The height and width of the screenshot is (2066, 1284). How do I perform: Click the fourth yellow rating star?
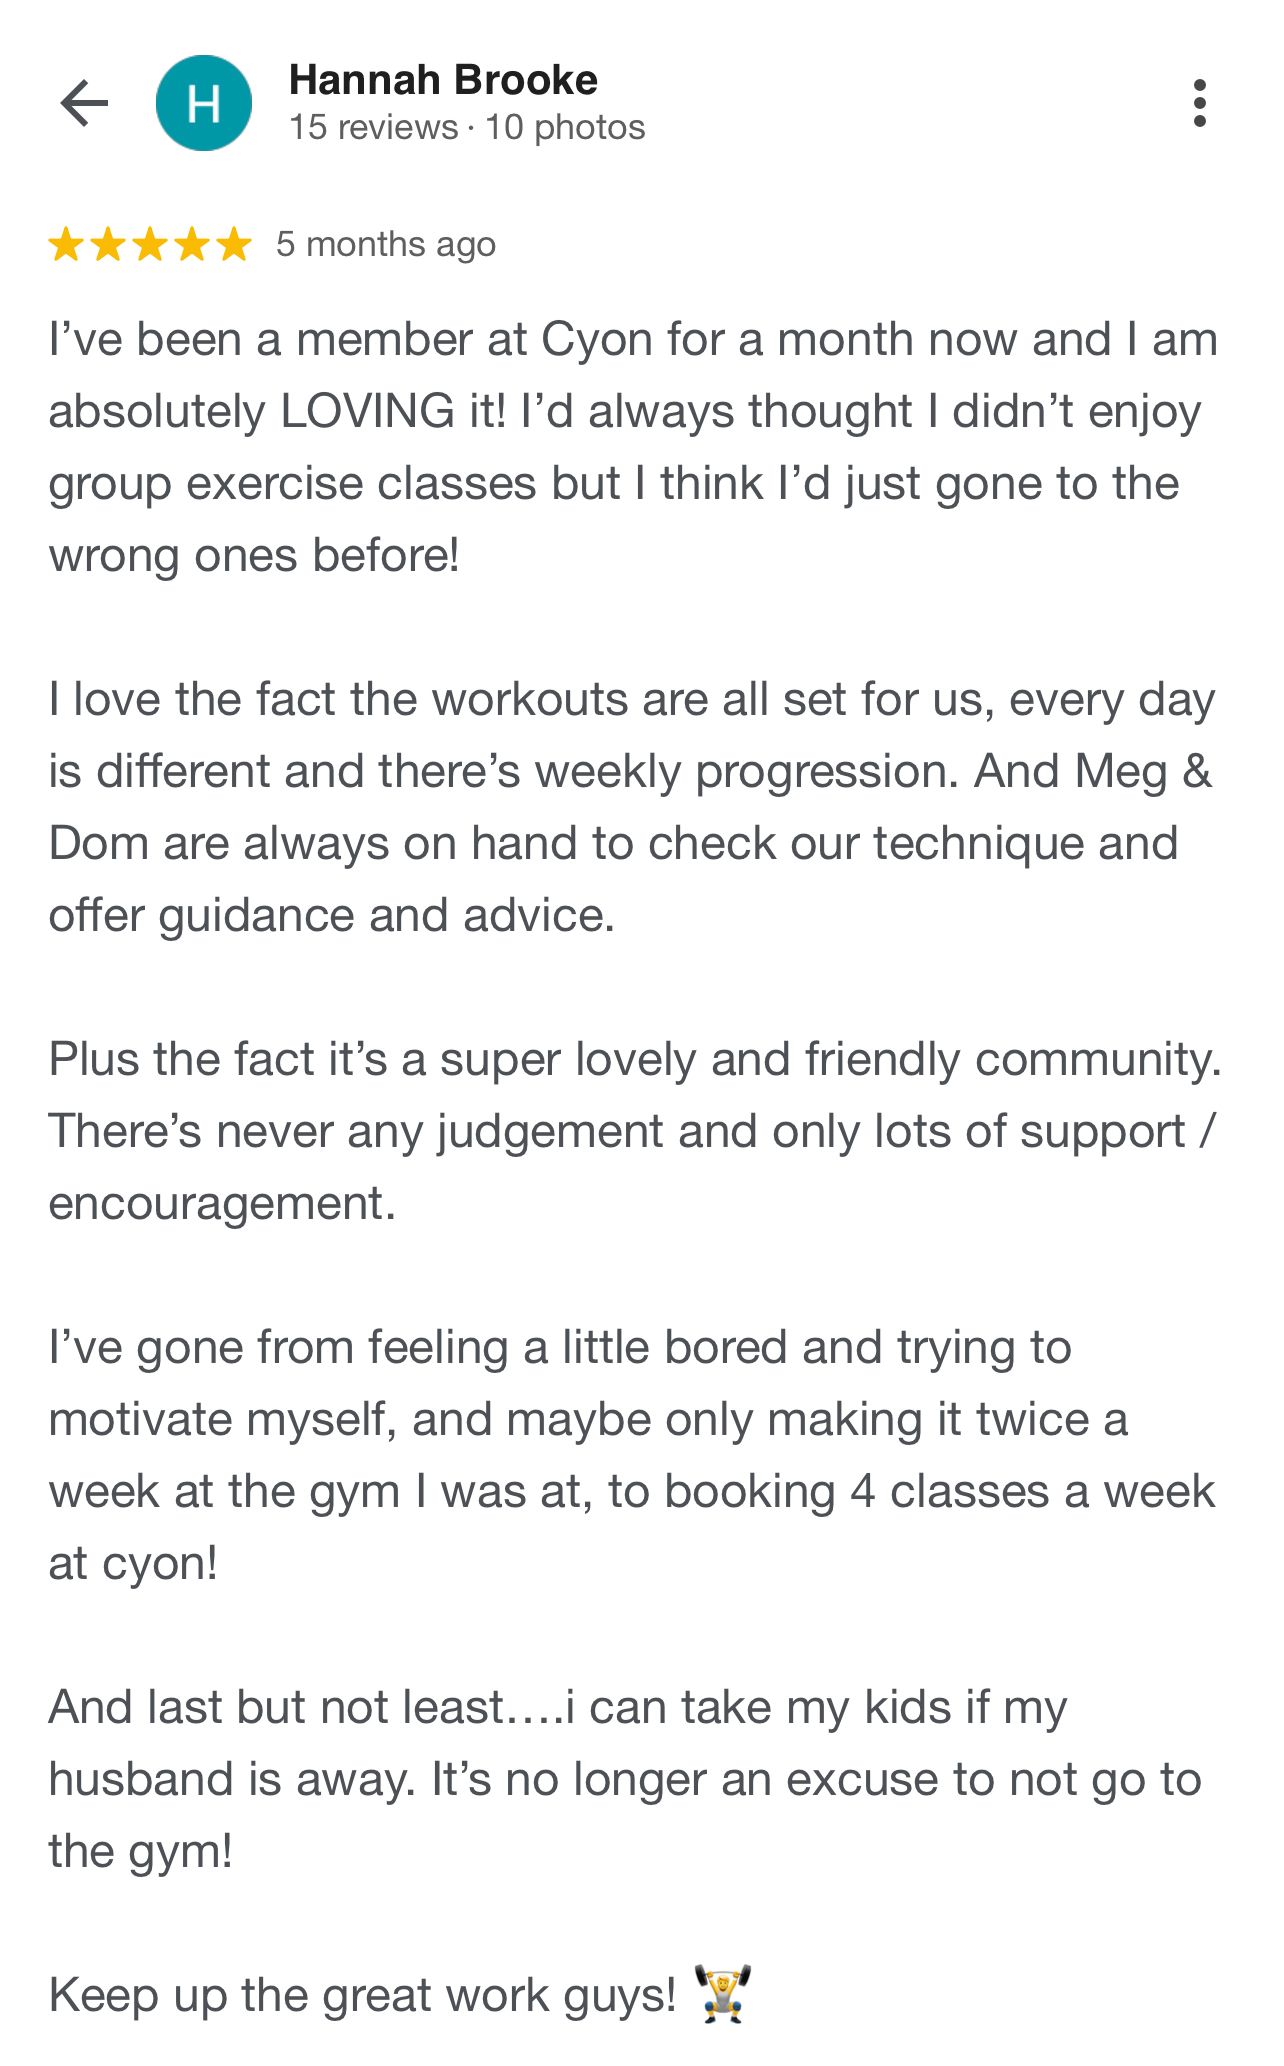click(192, 244)
